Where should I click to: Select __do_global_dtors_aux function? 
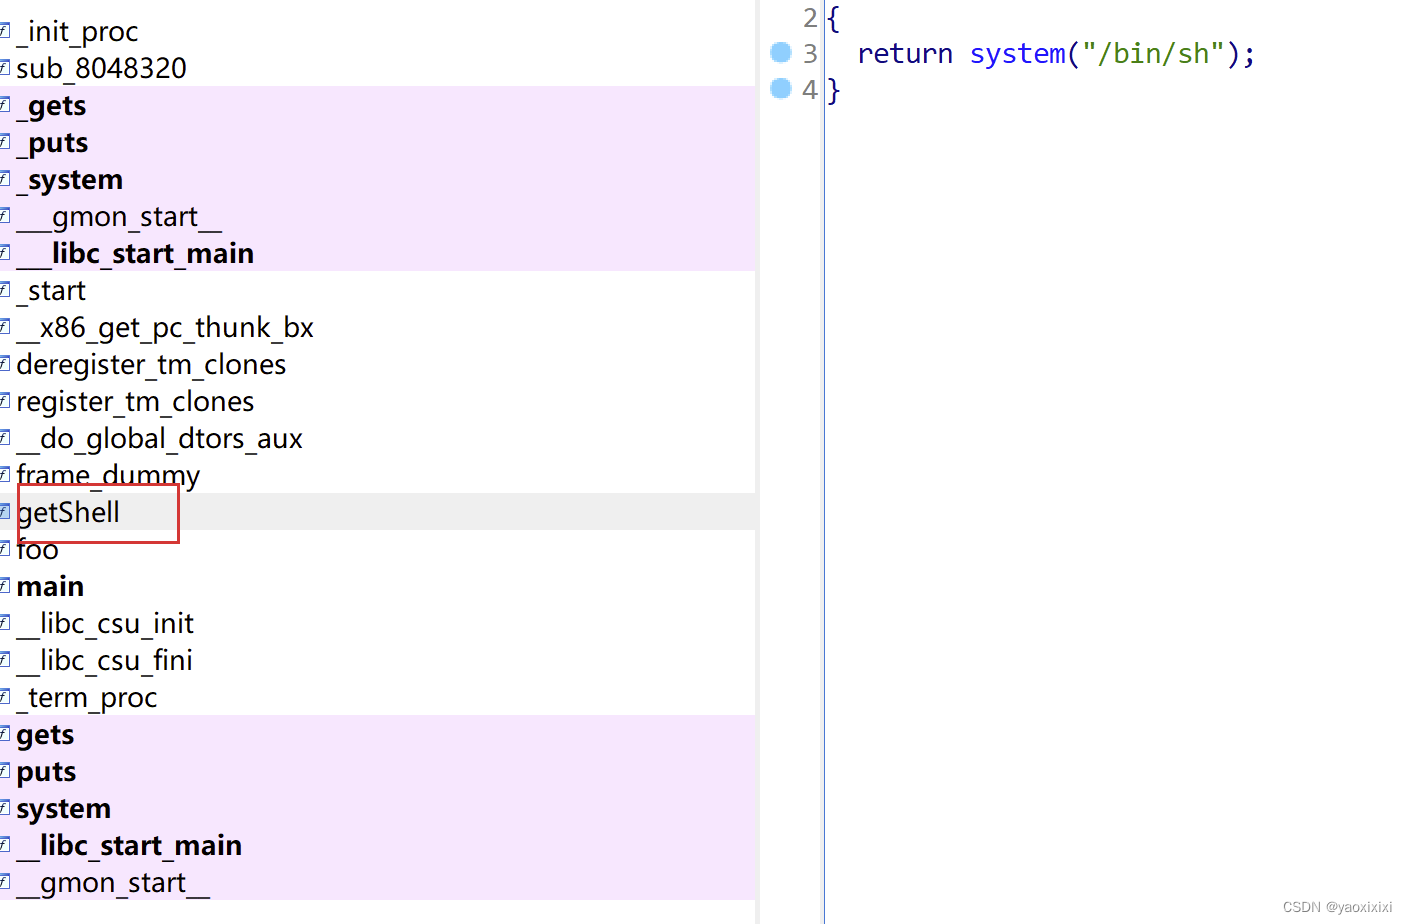[159, 438]
